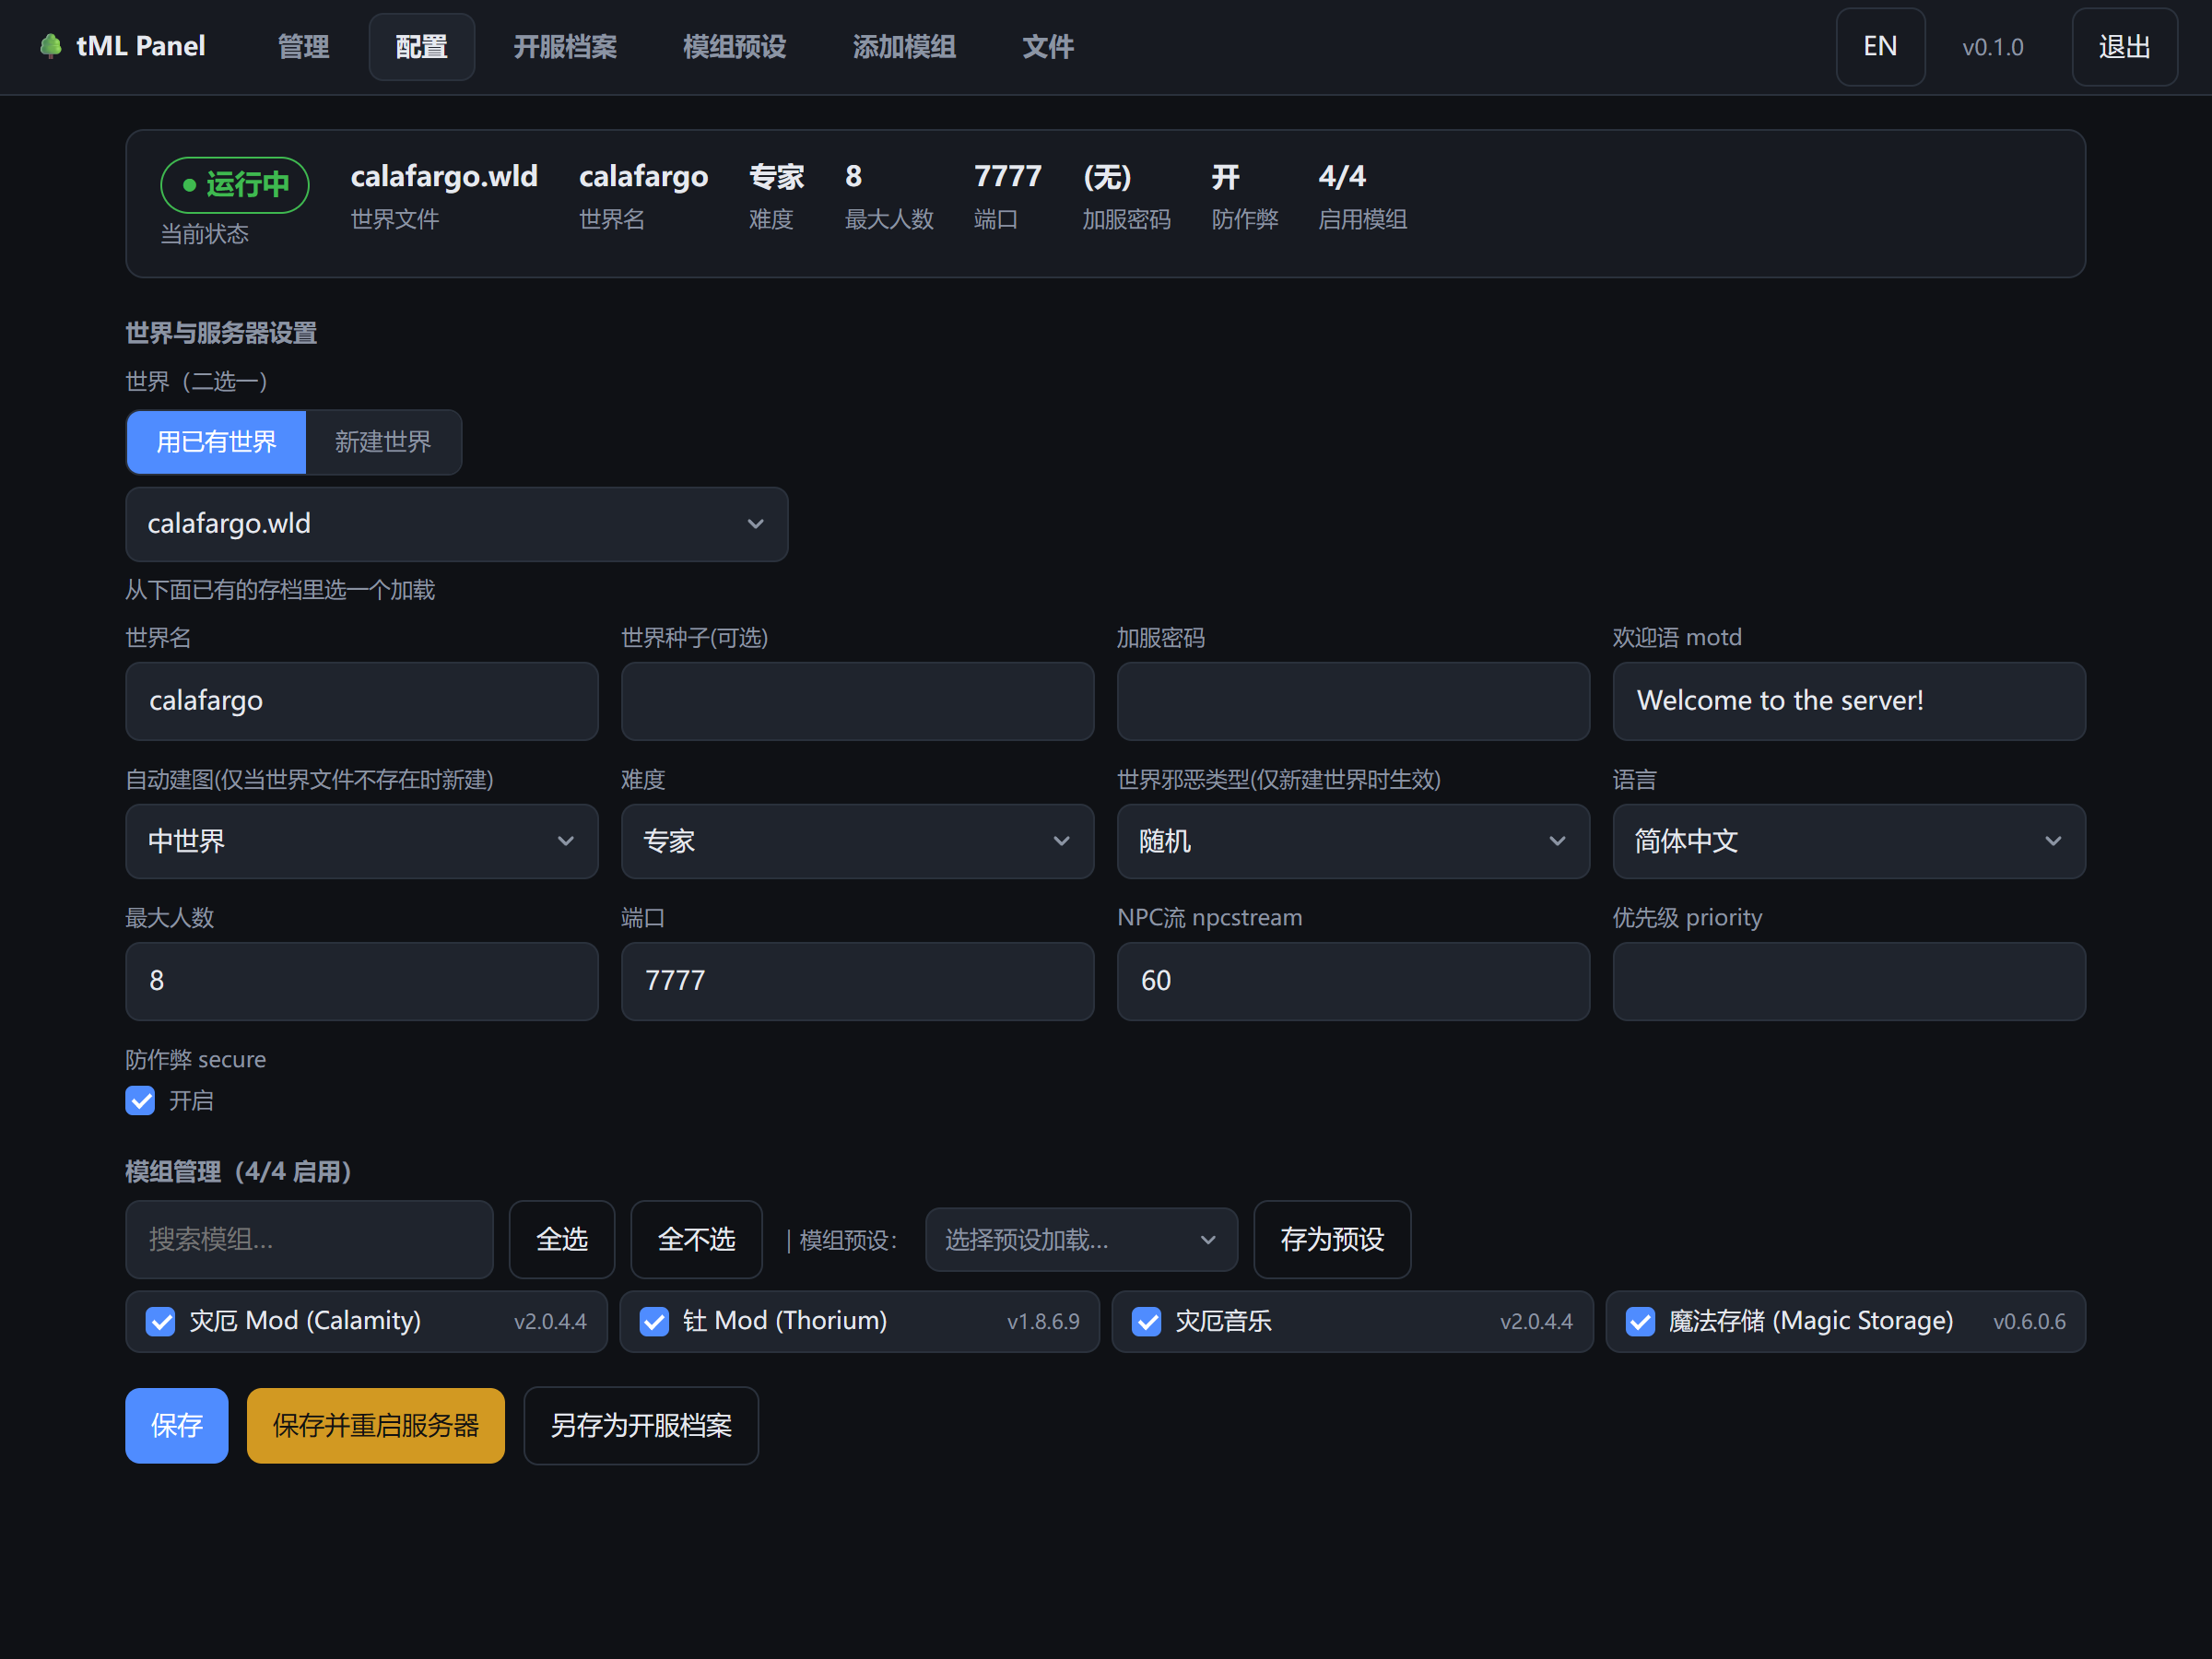Image resolution: width=2212 pixels, height=1659 pixels.
Task: Click the blue 保存 button
Action: (x=177, y=1426)
